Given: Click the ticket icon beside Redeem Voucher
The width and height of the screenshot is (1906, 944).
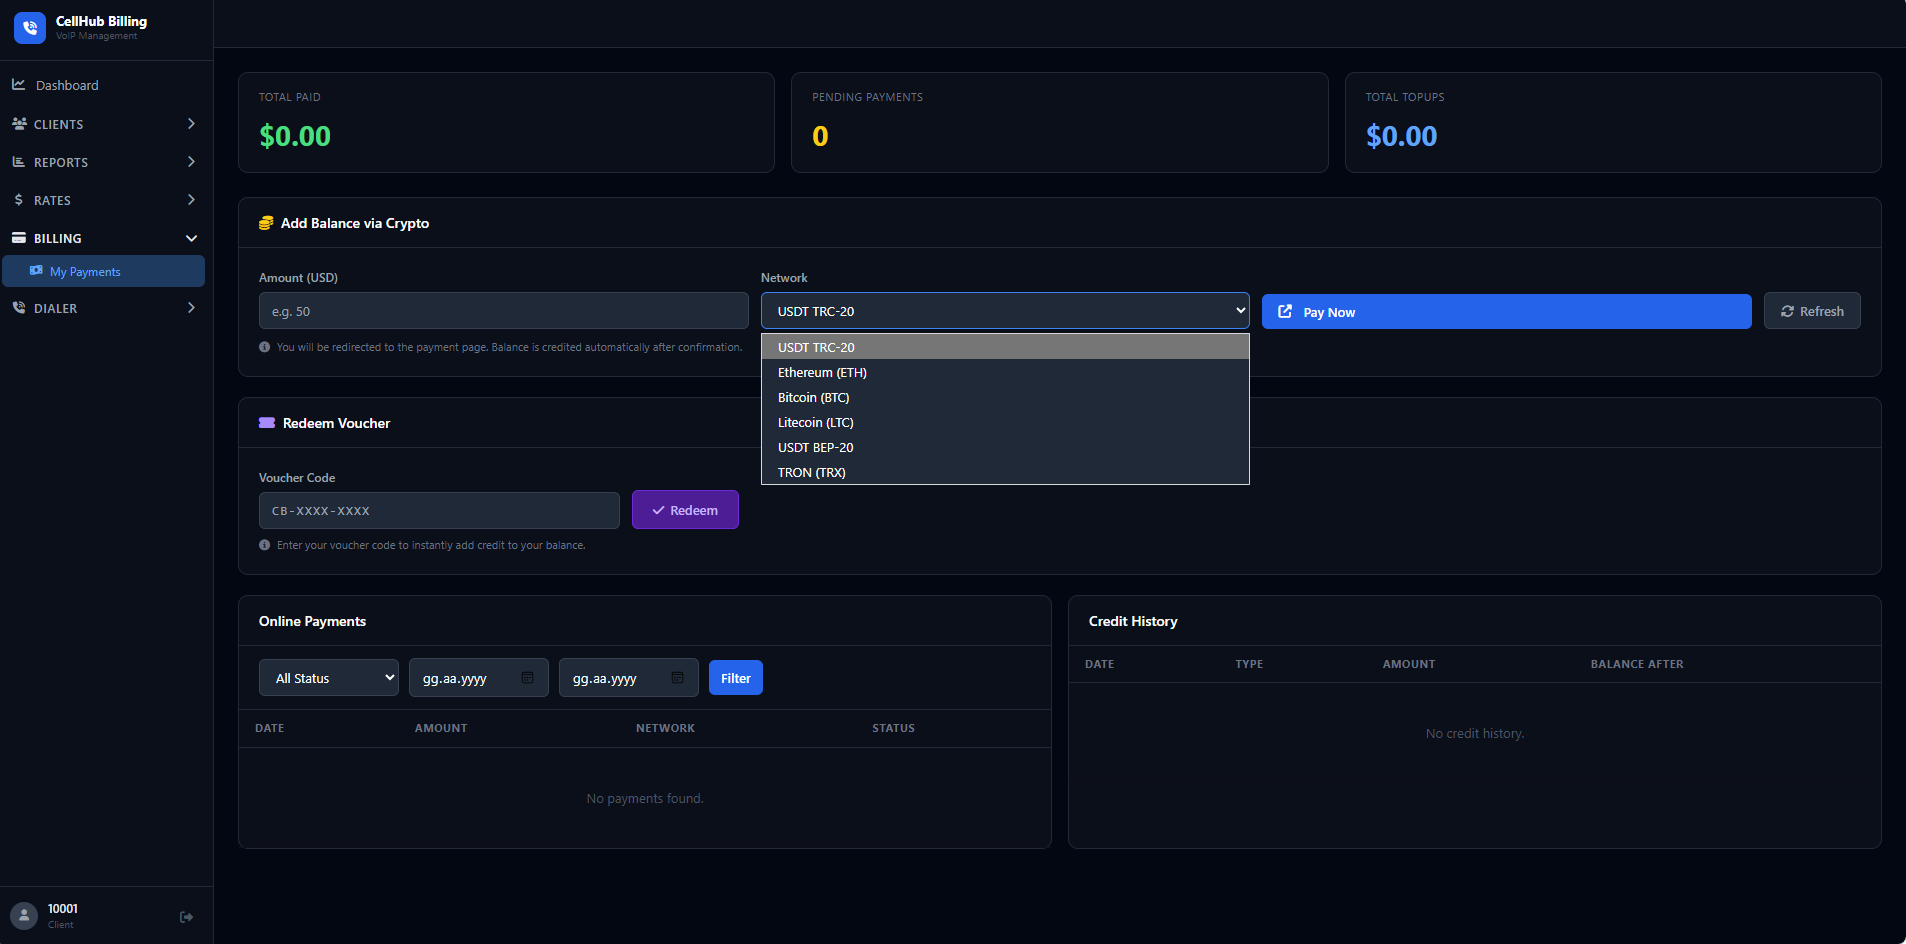Looking at the screenshot, I should pyautogui.click(x=267, y=423).
